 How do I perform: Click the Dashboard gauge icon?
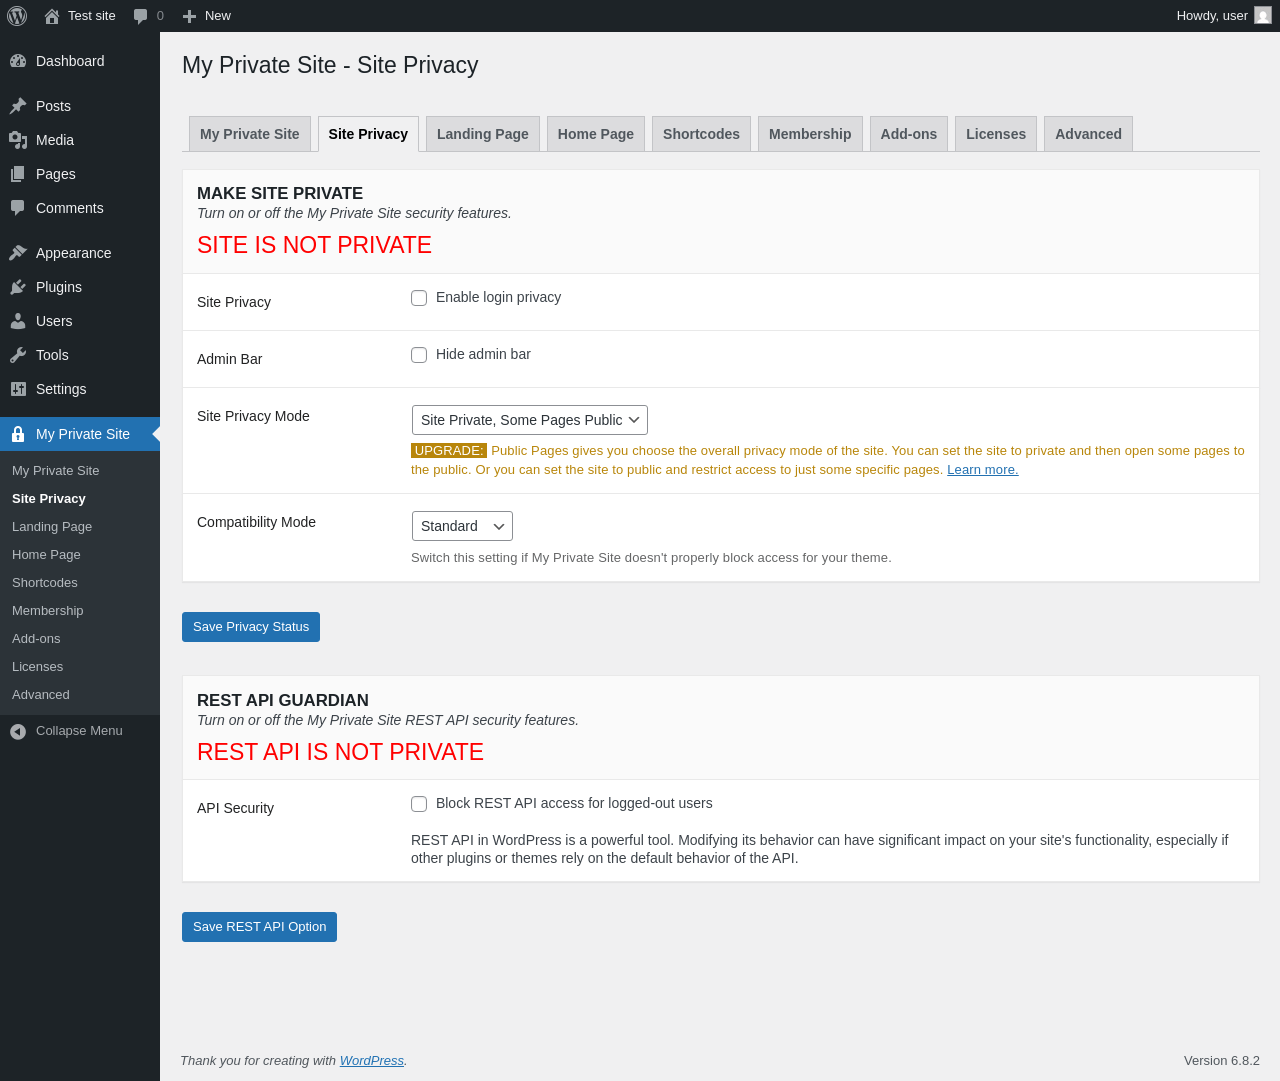[18, 61]
